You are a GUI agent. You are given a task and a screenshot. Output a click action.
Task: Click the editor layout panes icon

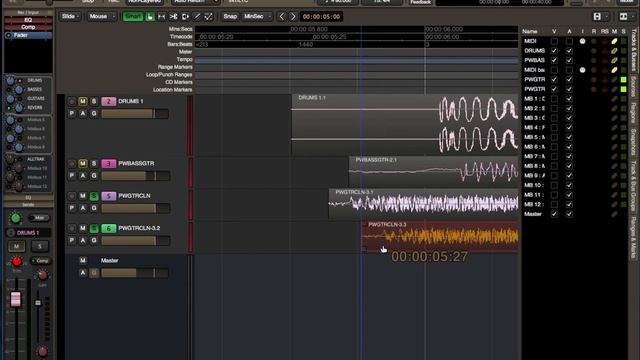[x=623, y=17]
